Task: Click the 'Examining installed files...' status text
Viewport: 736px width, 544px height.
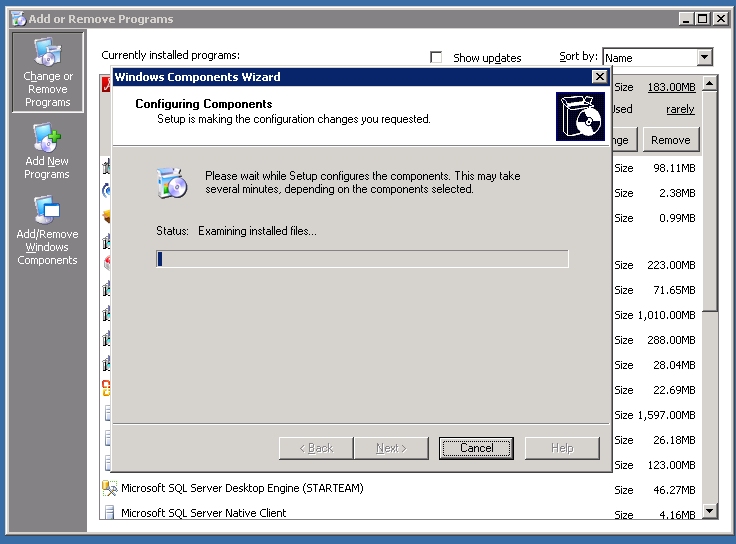Action: pyautogui.click(x=257, y=231)
